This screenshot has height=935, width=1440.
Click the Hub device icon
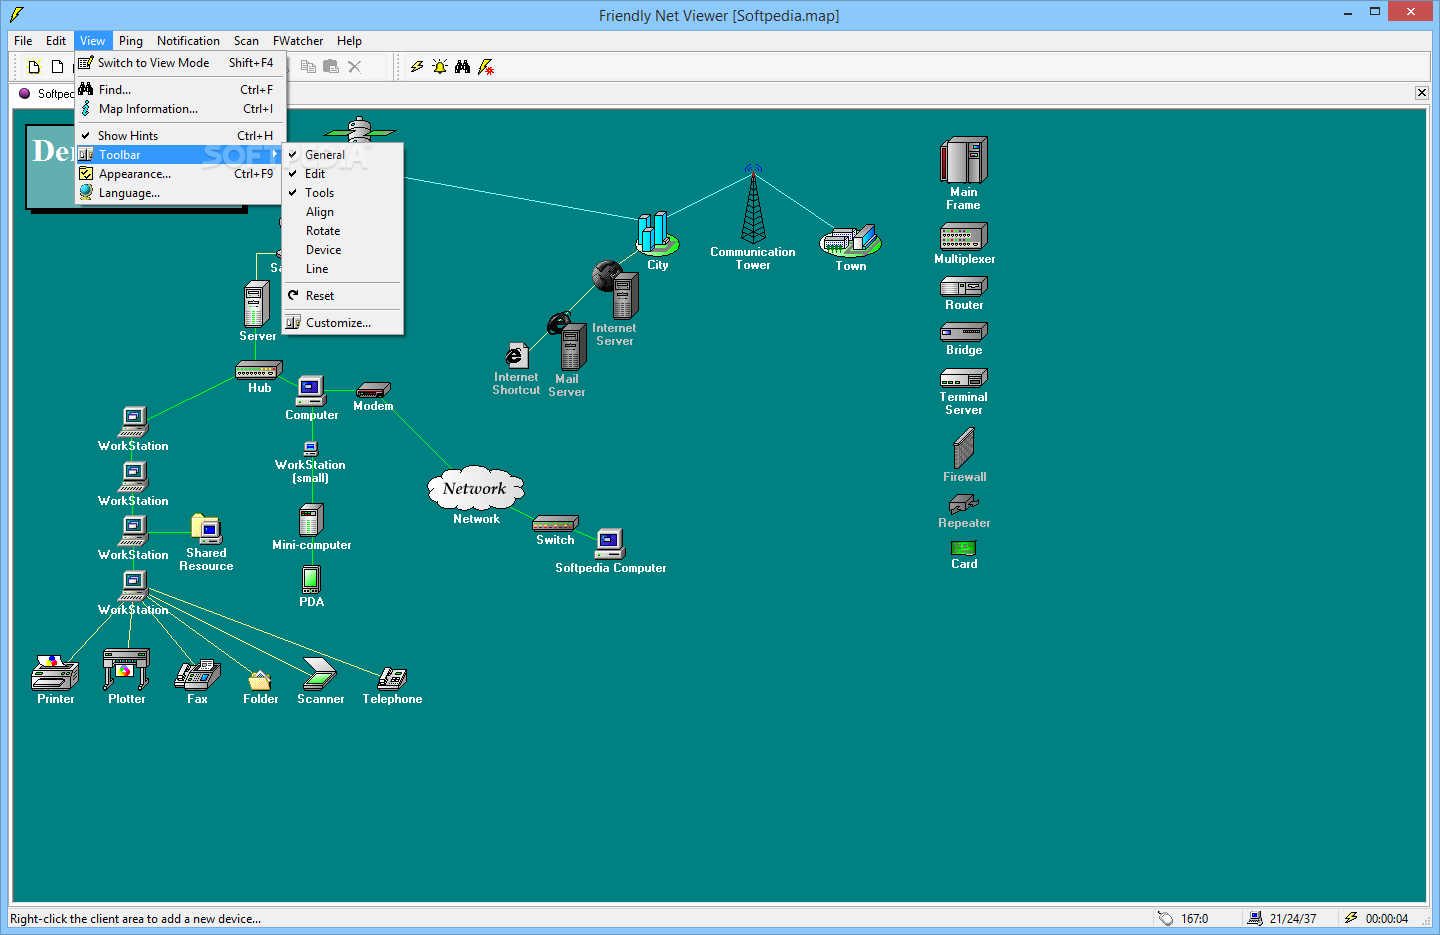click(259, 370)
